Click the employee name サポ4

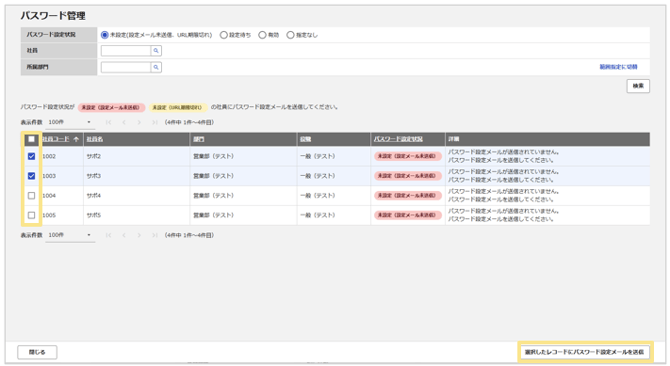(x=94, y=196)
